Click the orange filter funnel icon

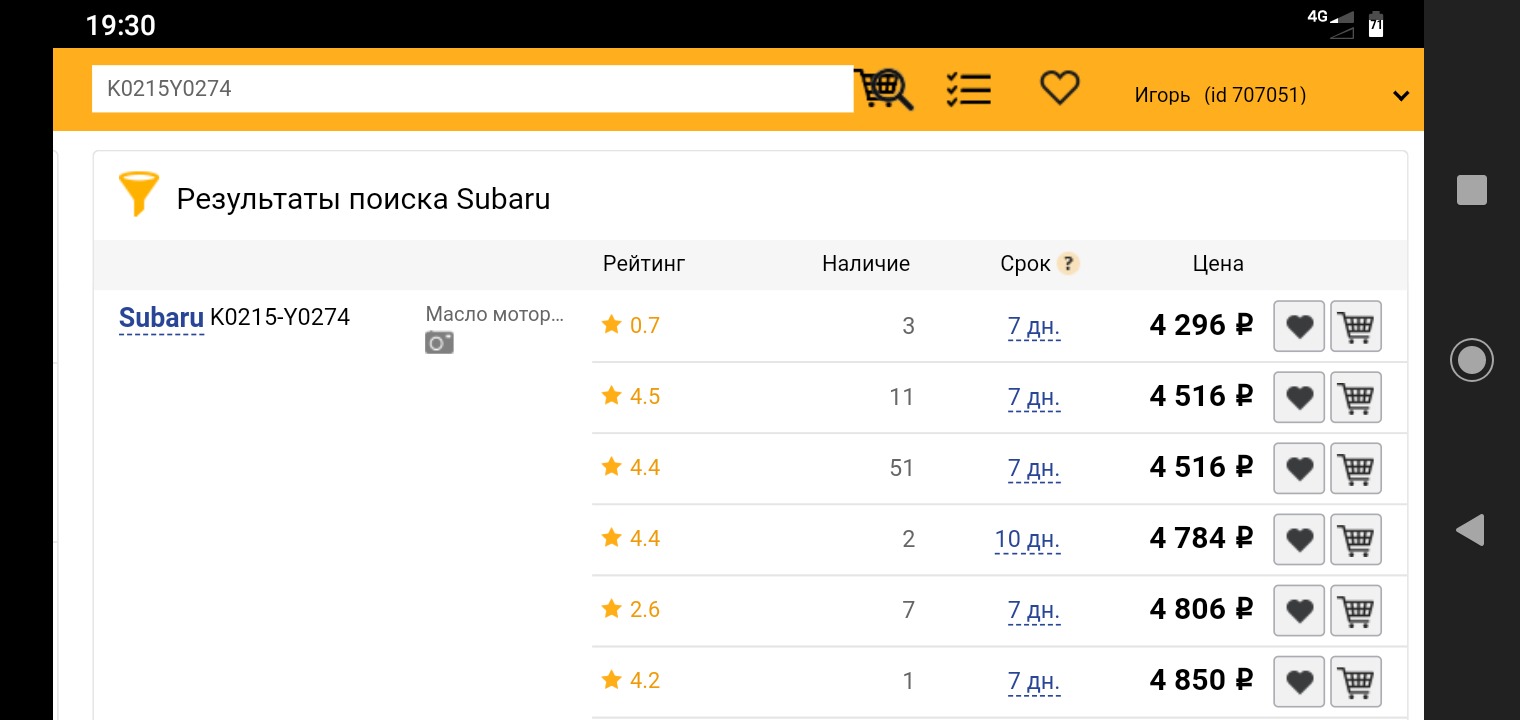coord(139,194)
